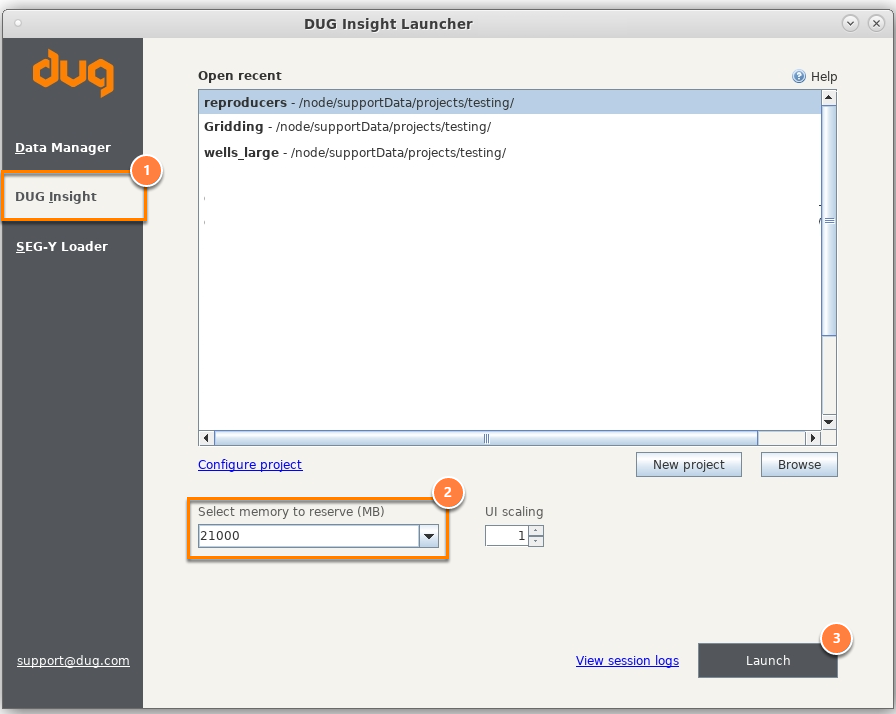Screen dimensions: 896x714
Task: Open the Data Manager section
Action: (63, 147)
